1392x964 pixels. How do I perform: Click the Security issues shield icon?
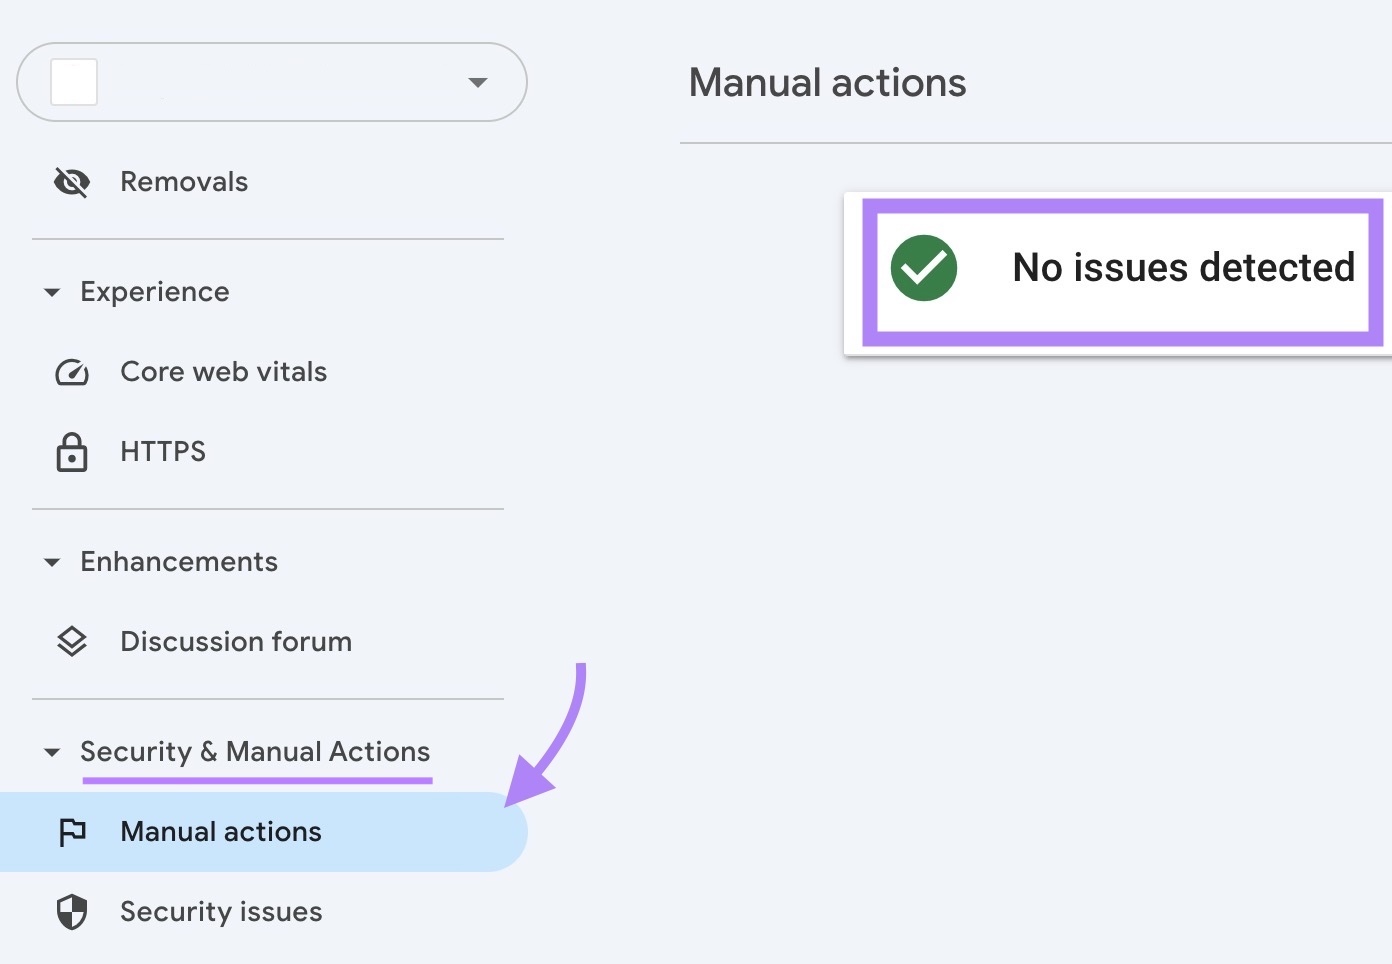click(x=71, y=911)
